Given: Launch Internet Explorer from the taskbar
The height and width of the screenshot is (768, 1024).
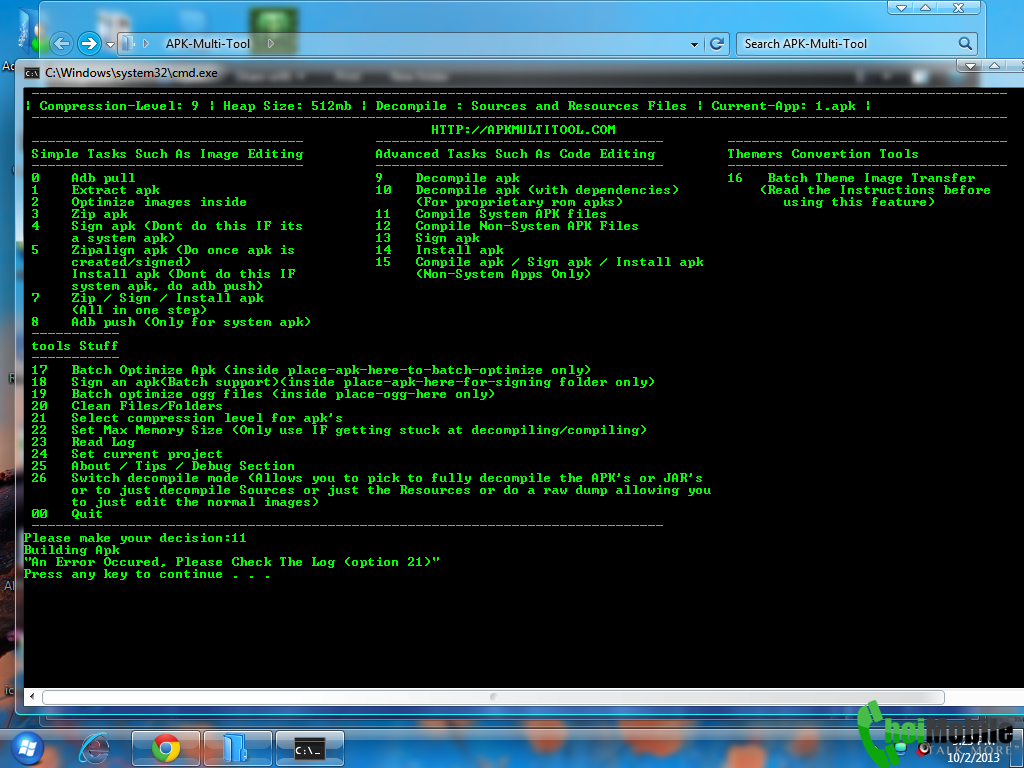Looking at the screenshot, I should [95, 748].
